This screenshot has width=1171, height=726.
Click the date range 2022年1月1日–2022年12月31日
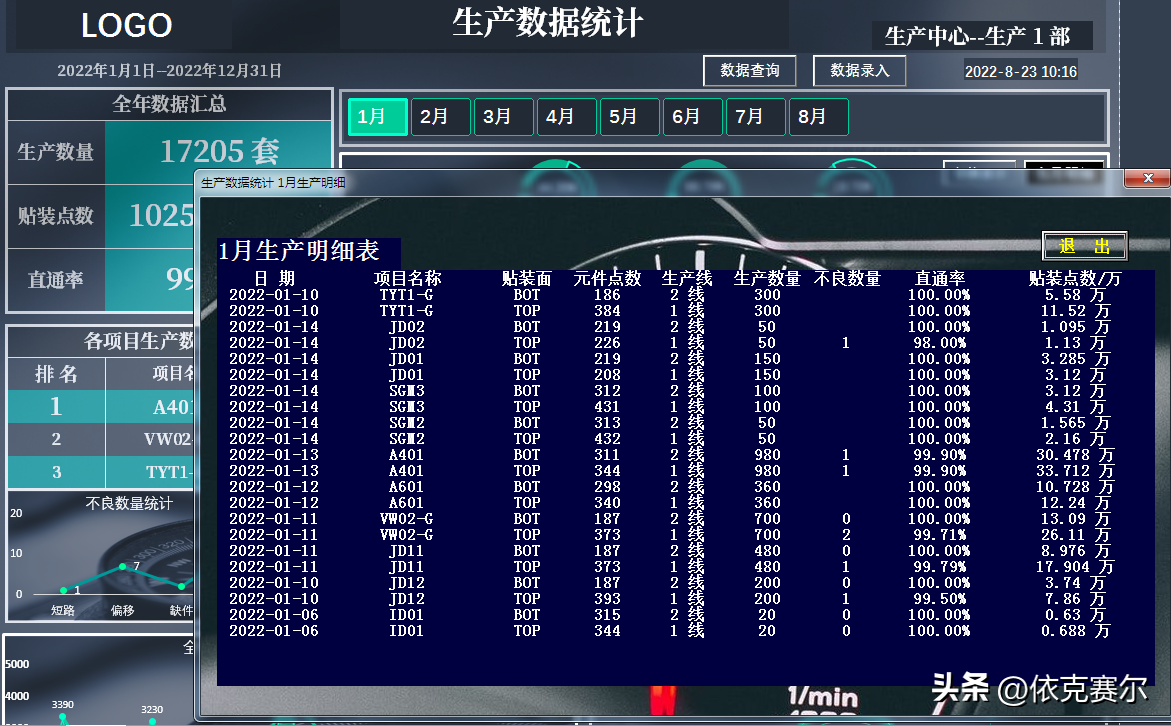tap(170, 70)
